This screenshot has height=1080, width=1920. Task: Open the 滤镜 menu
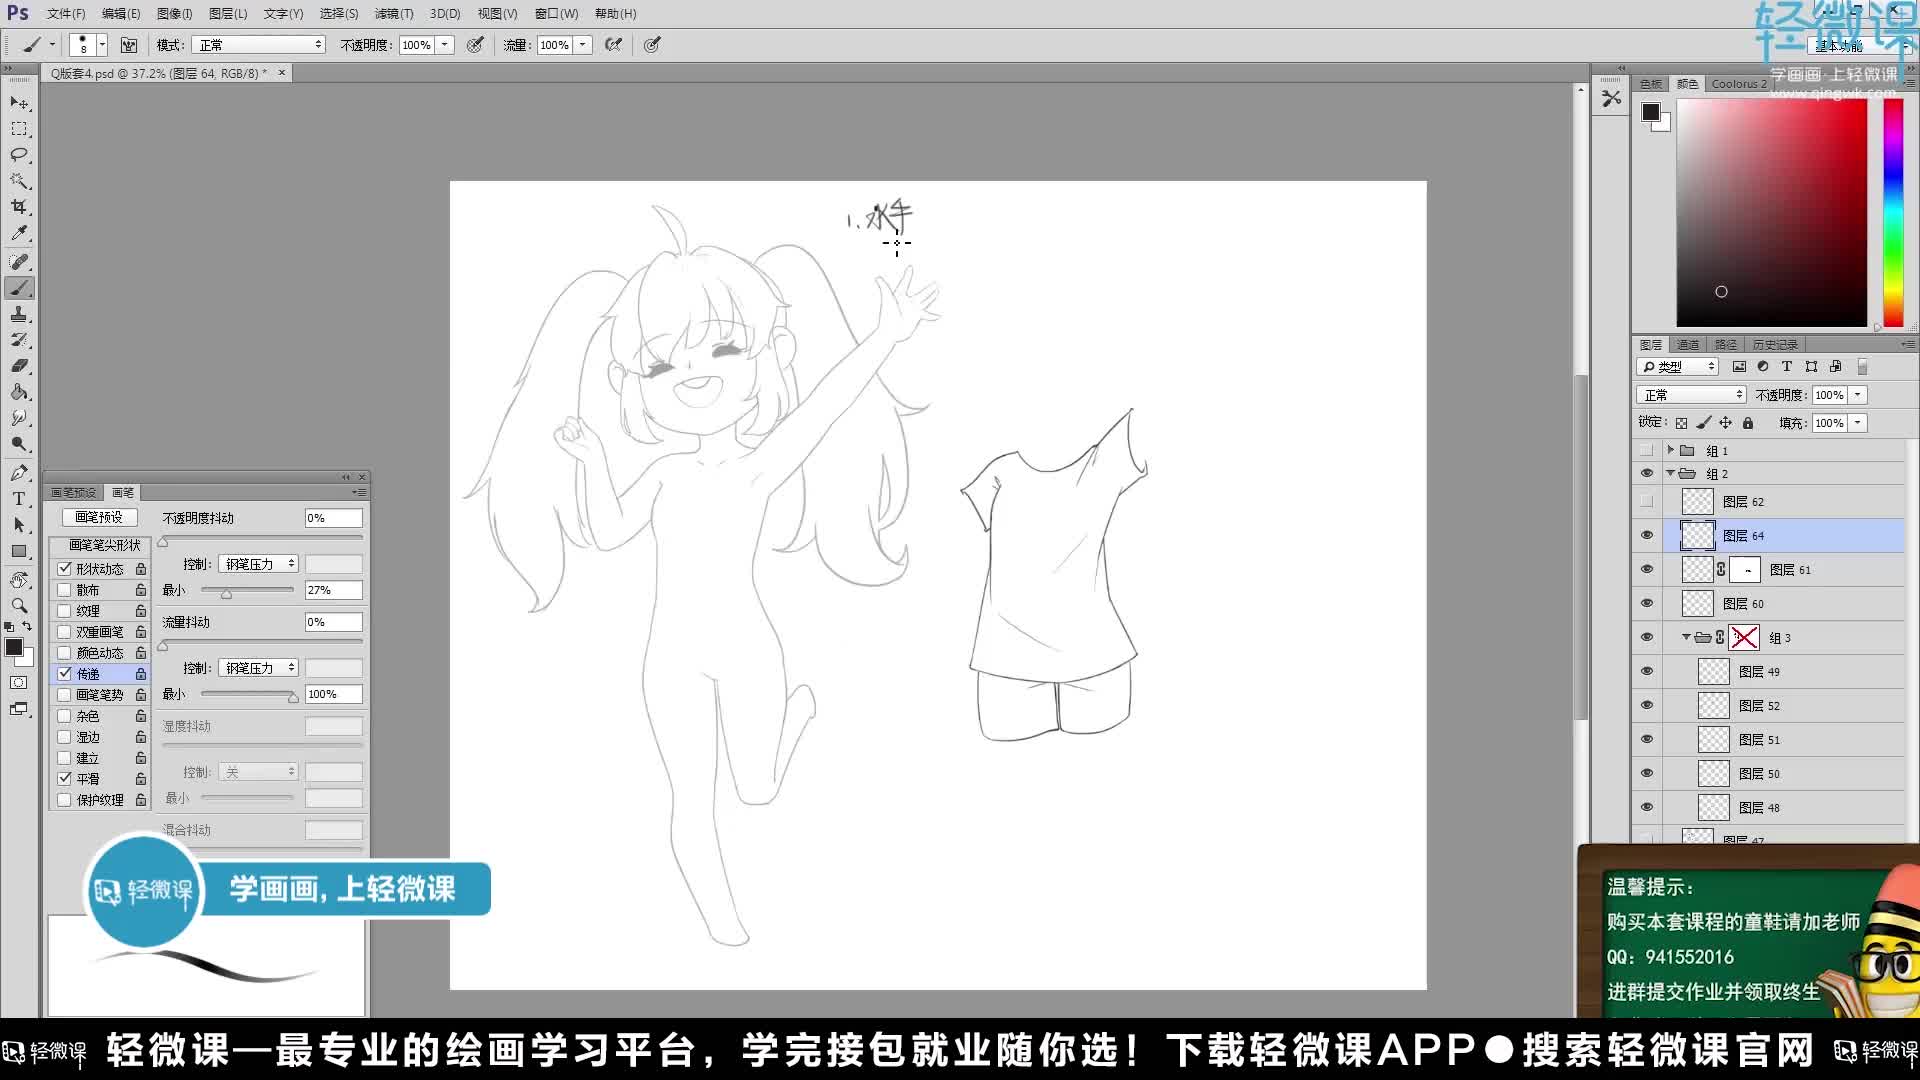pos(394,13)
